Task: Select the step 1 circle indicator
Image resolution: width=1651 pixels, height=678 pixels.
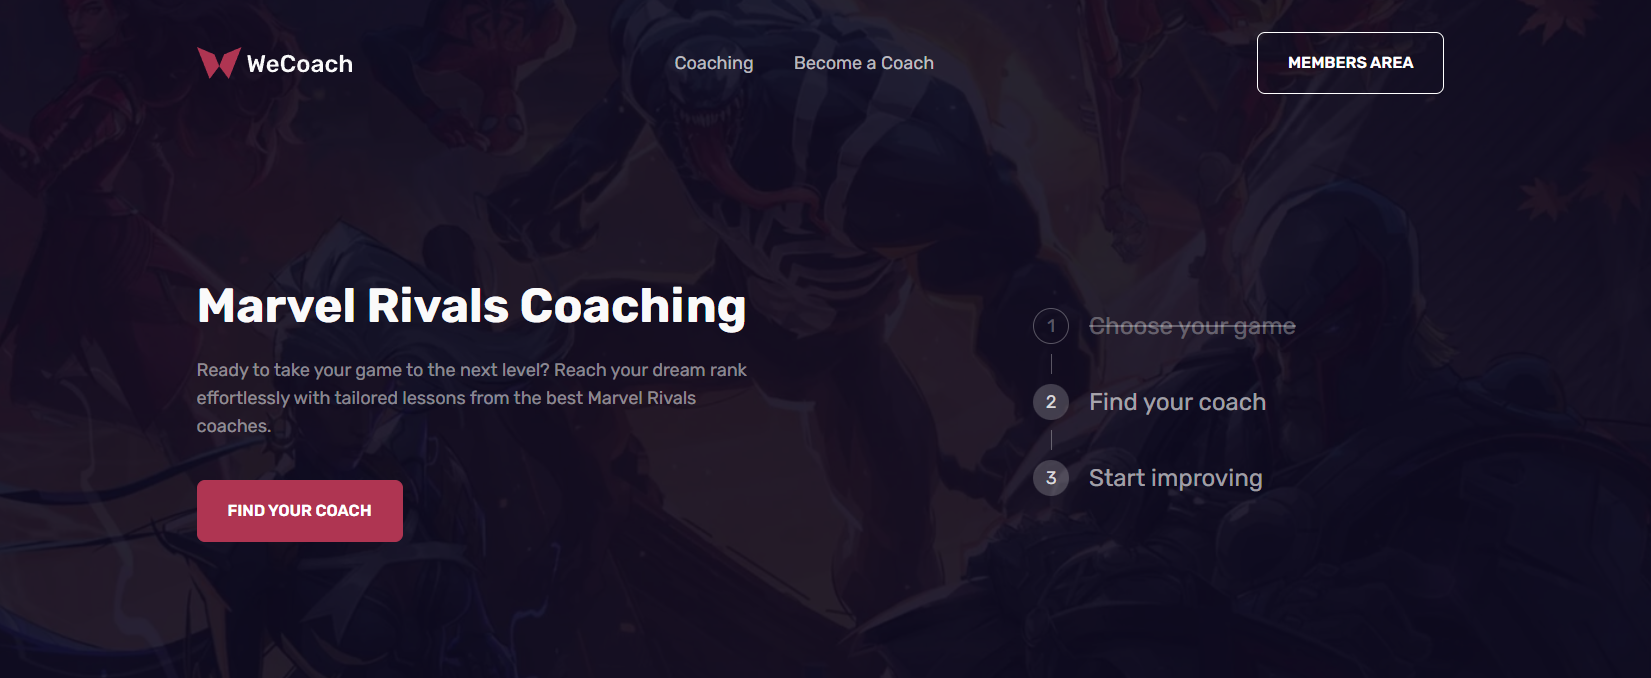Action: [x=1051, y=326]
